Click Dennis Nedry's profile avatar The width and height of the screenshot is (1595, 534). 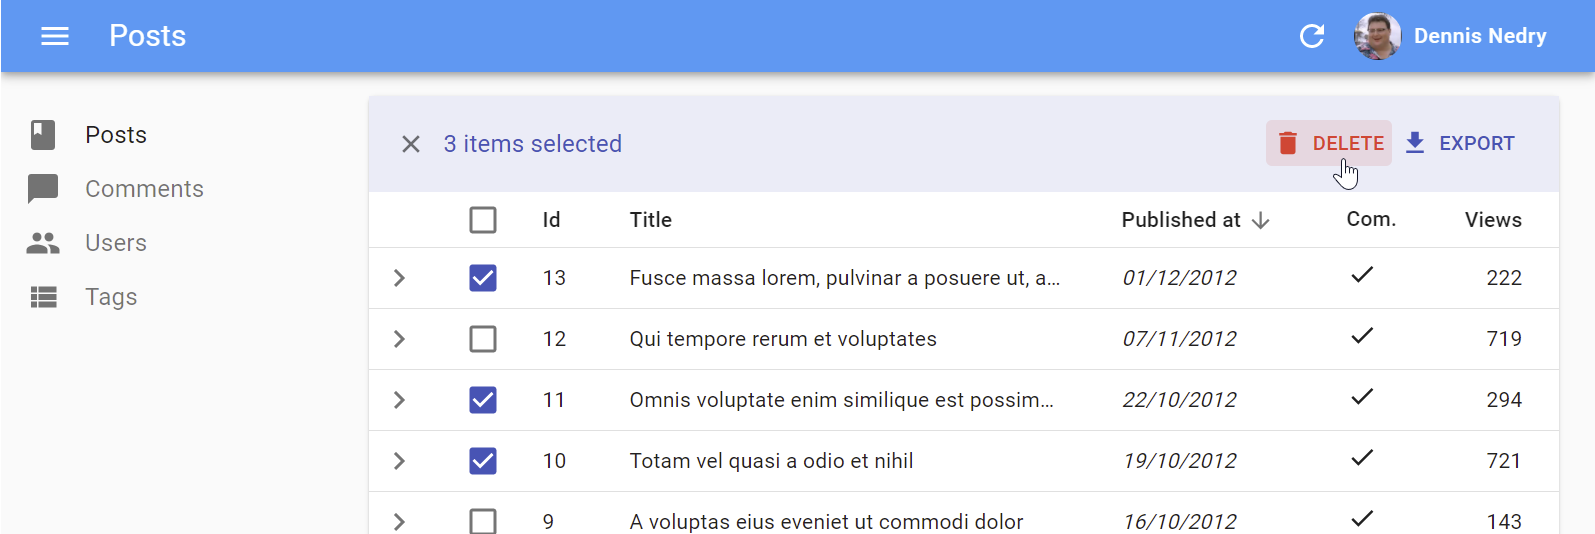[1377, 36]
